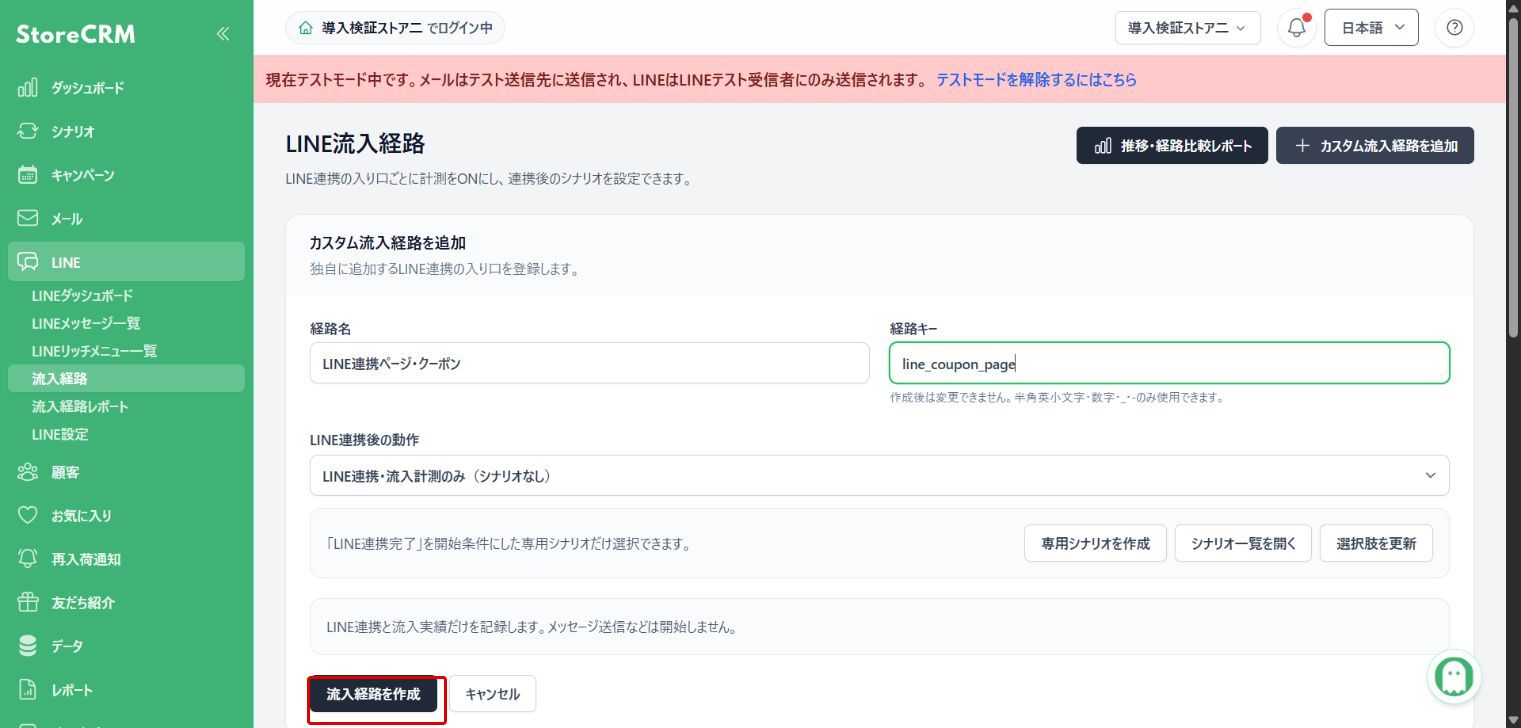The image size is (1521, 728).
Task: Click the メール envelope icon
Action: coord(28,218)
